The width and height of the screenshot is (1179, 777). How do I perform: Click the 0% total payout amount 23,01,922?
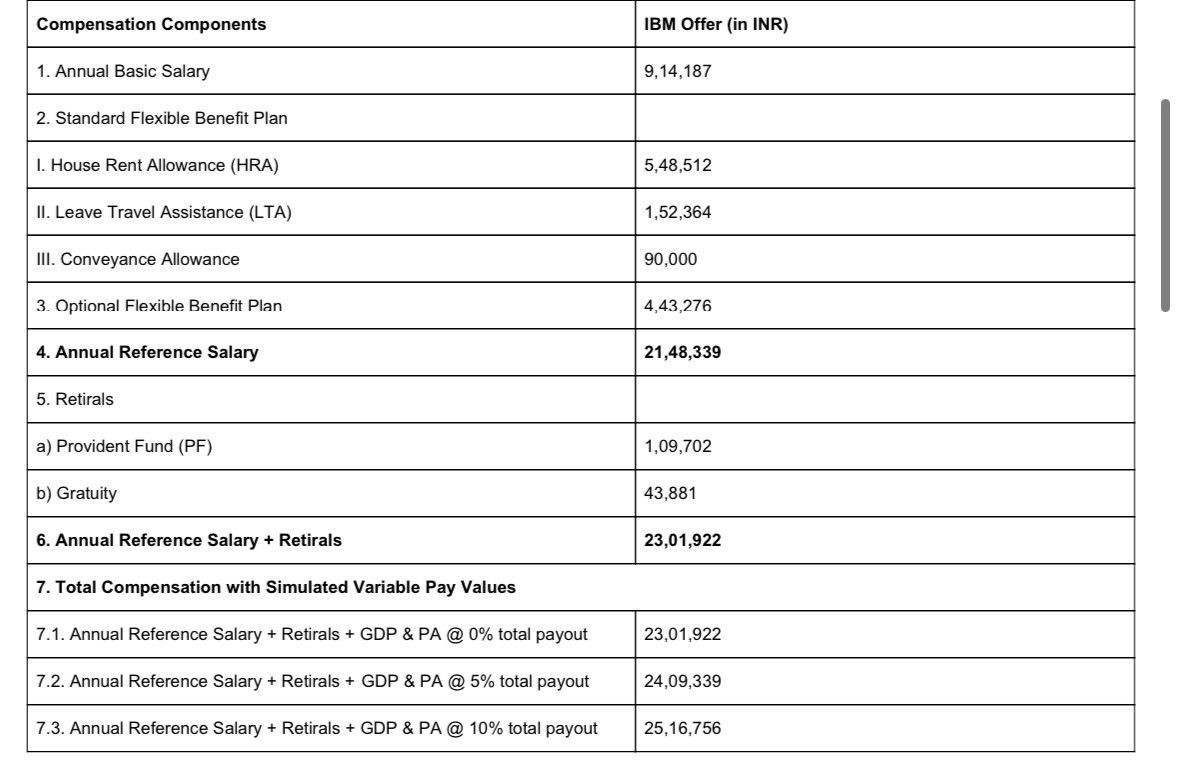pos(683,634)
